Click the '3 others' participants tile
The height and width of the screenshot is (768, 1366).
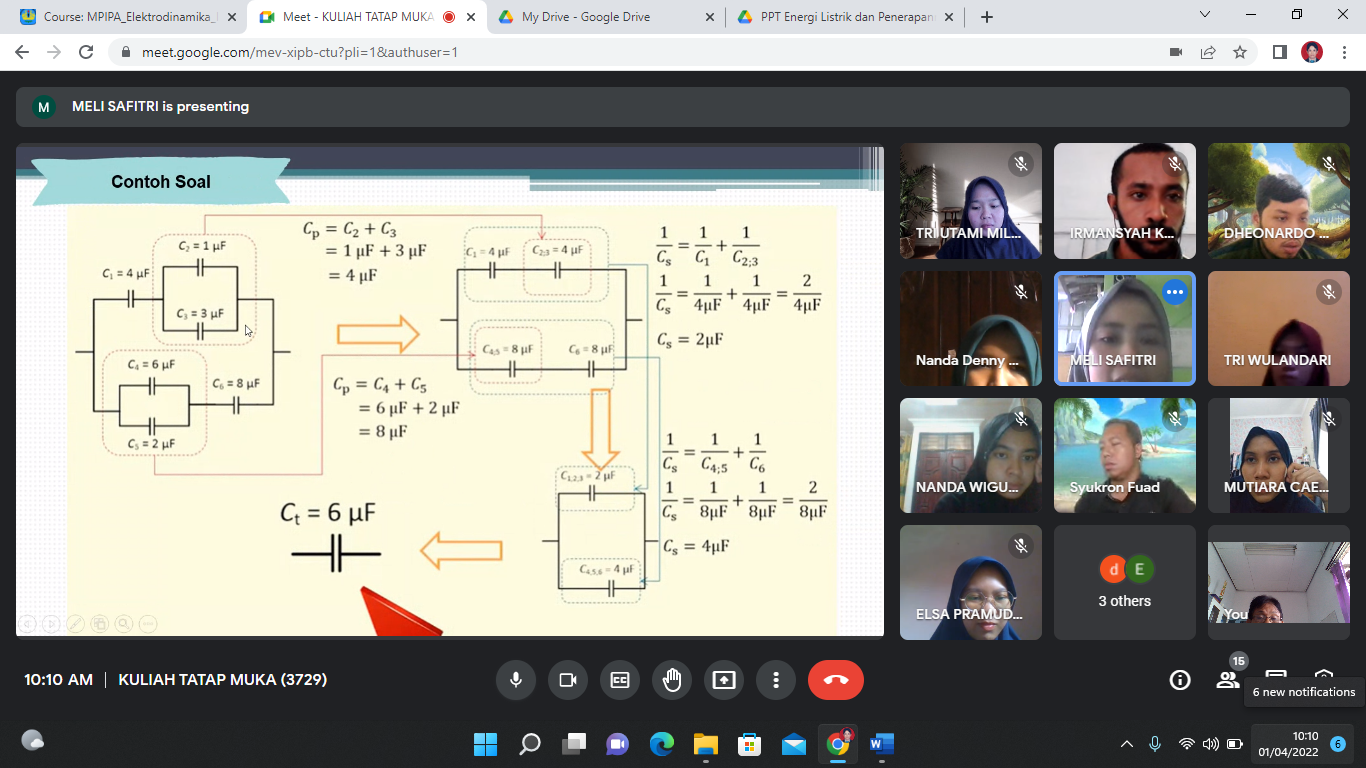click(x=1124, y=583)
